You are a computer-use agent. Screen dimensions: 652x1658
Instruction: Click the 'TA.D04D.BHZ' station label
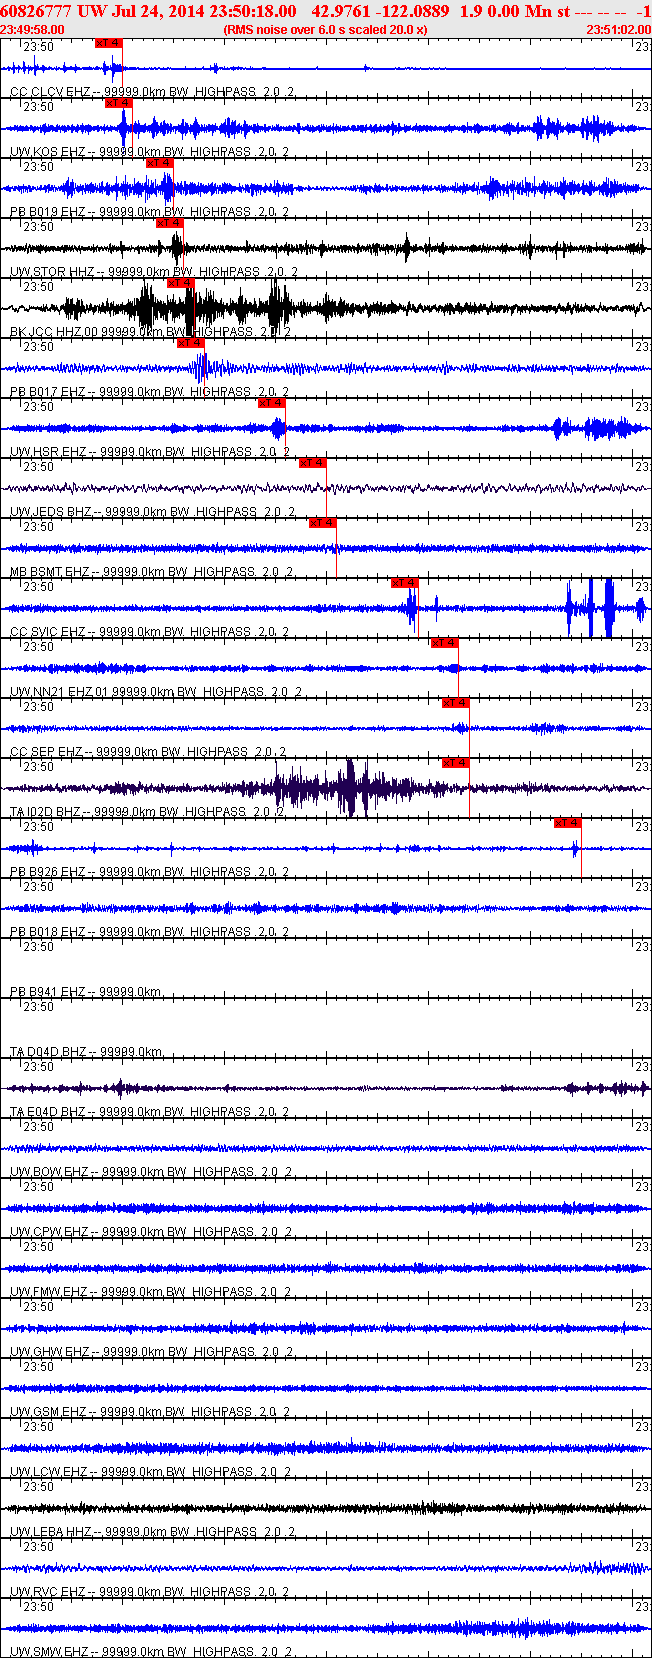pyautogui.click(x=47, y=1052)
